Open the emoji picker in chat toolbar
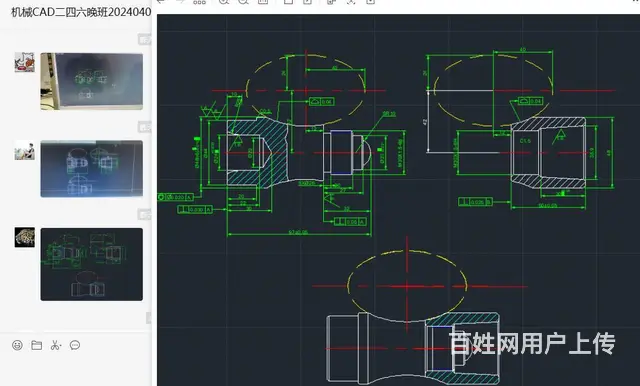 pos(17,345)
